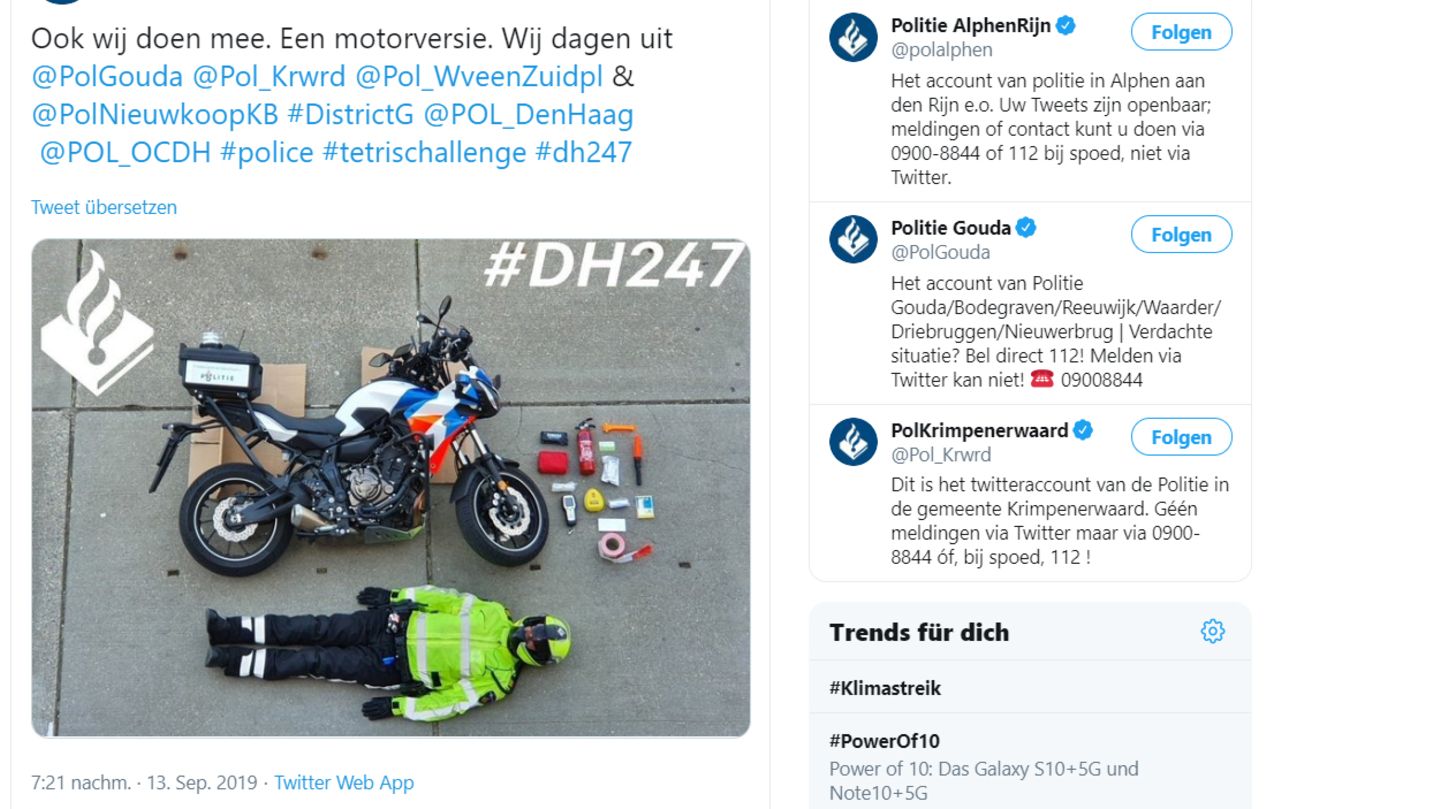Click PolKrimpenerwaard profile avatar

(x=853, y=442)
